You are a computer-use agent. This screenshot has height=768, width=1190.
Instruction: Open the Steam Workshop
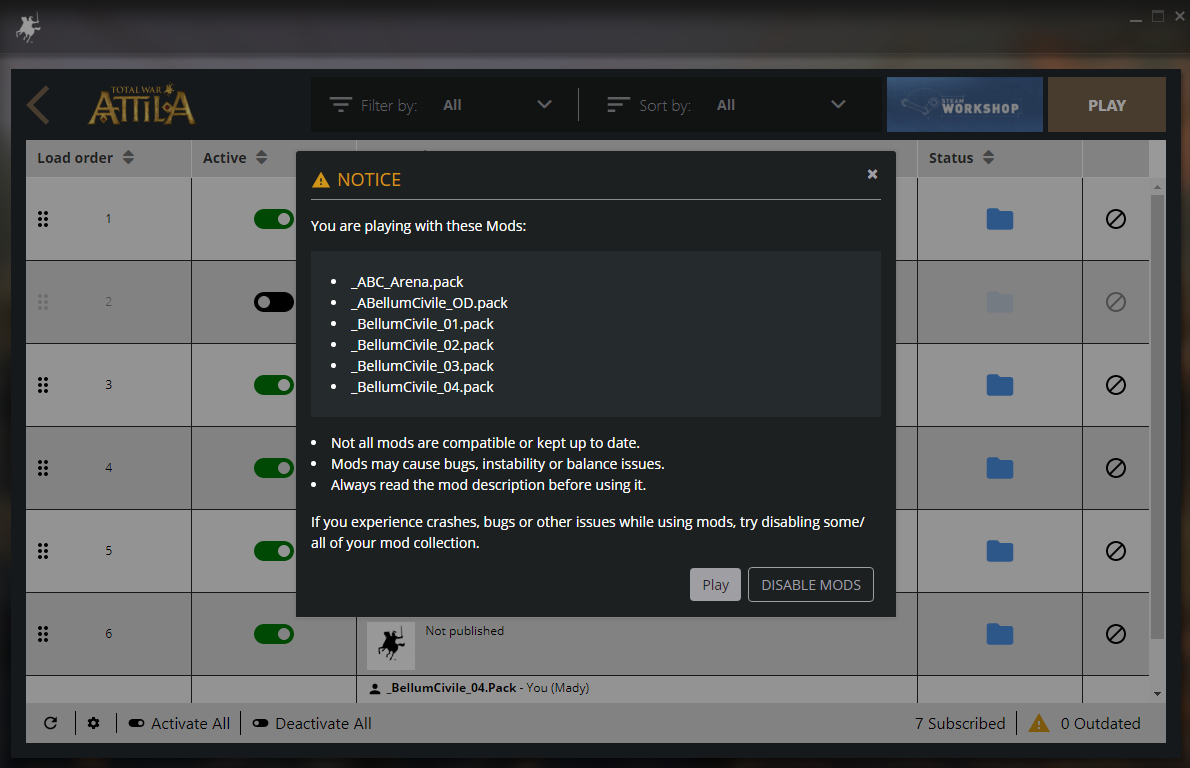pyautogui.click(x=965, y=105)
